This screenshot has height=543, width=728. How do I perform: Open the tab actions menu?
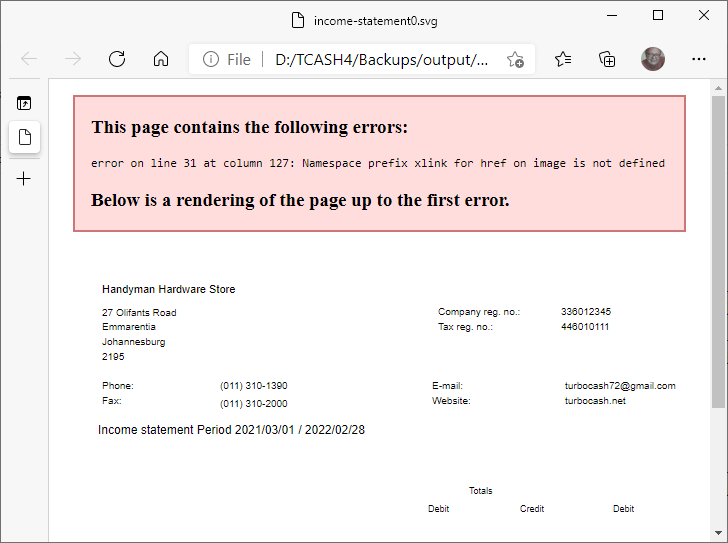(x=24, y=103)
